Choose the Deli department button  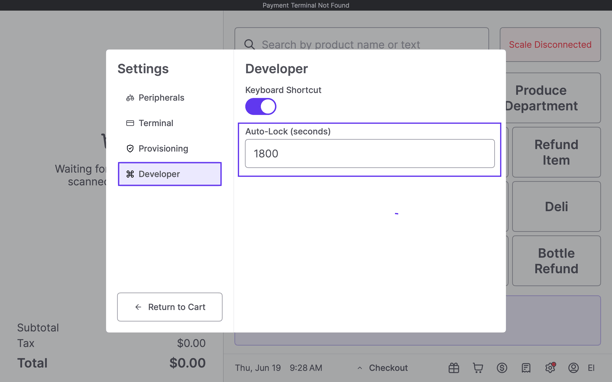coord(556,206)
